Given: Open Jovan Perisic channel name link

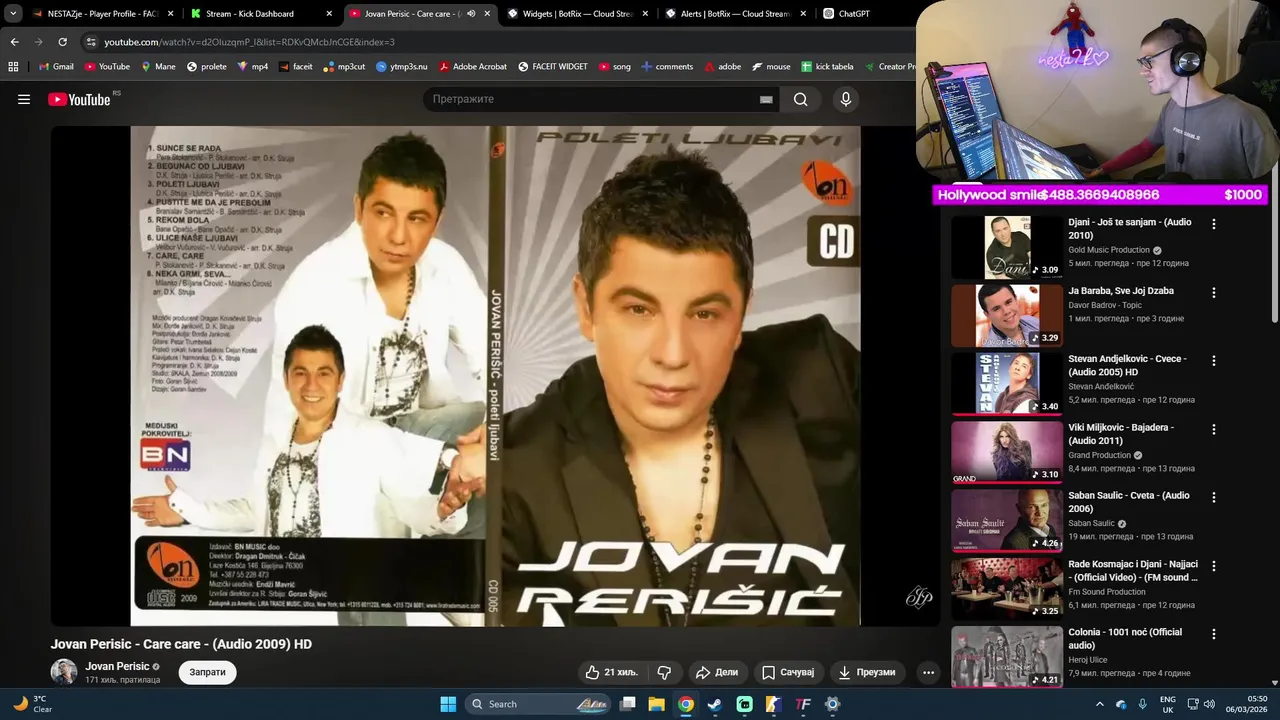Looking at the screenshot, I should 117,666.
